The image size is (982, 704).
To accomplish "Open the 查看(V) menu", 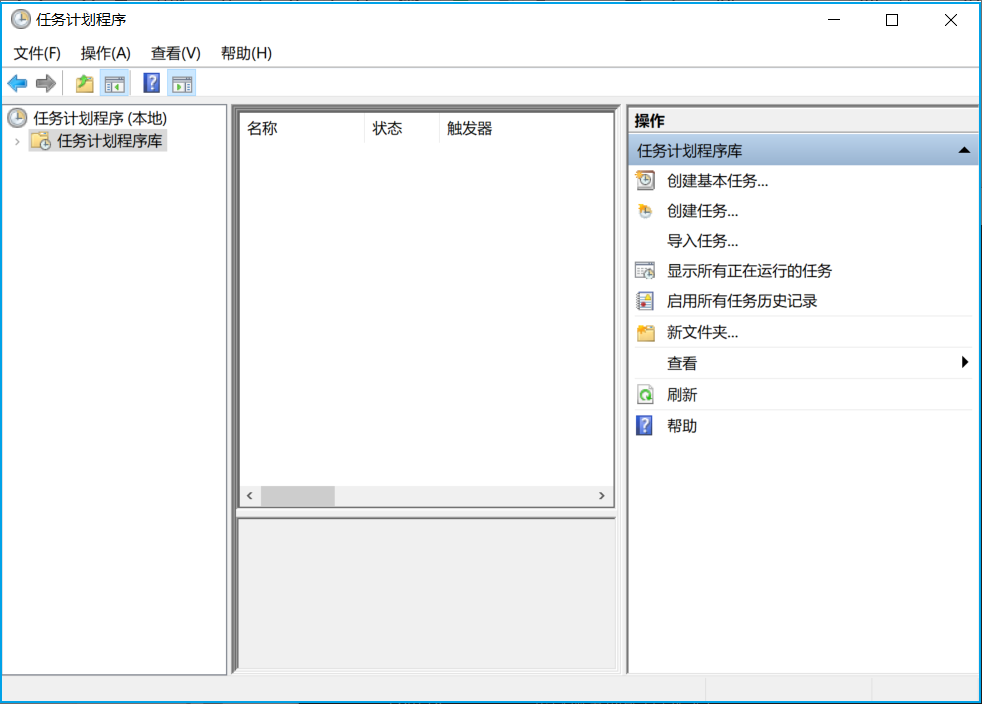I will point(174,53).
